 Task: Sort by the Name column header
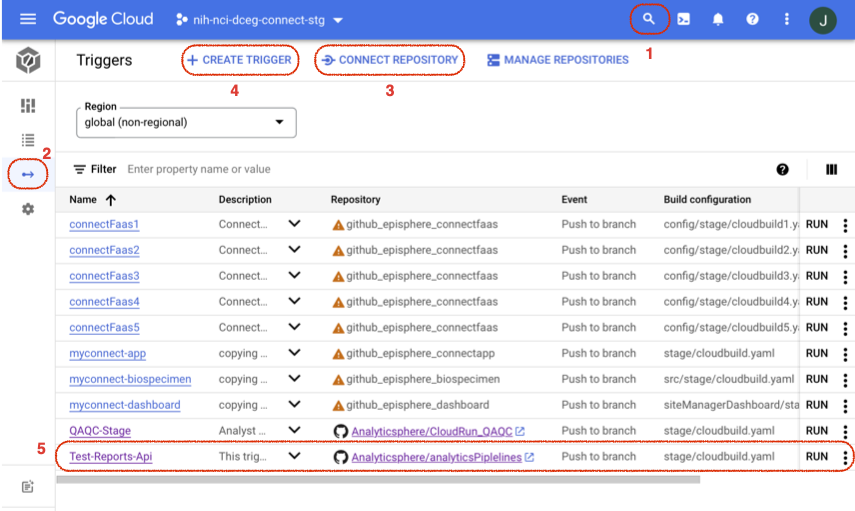tap(92, 200)
